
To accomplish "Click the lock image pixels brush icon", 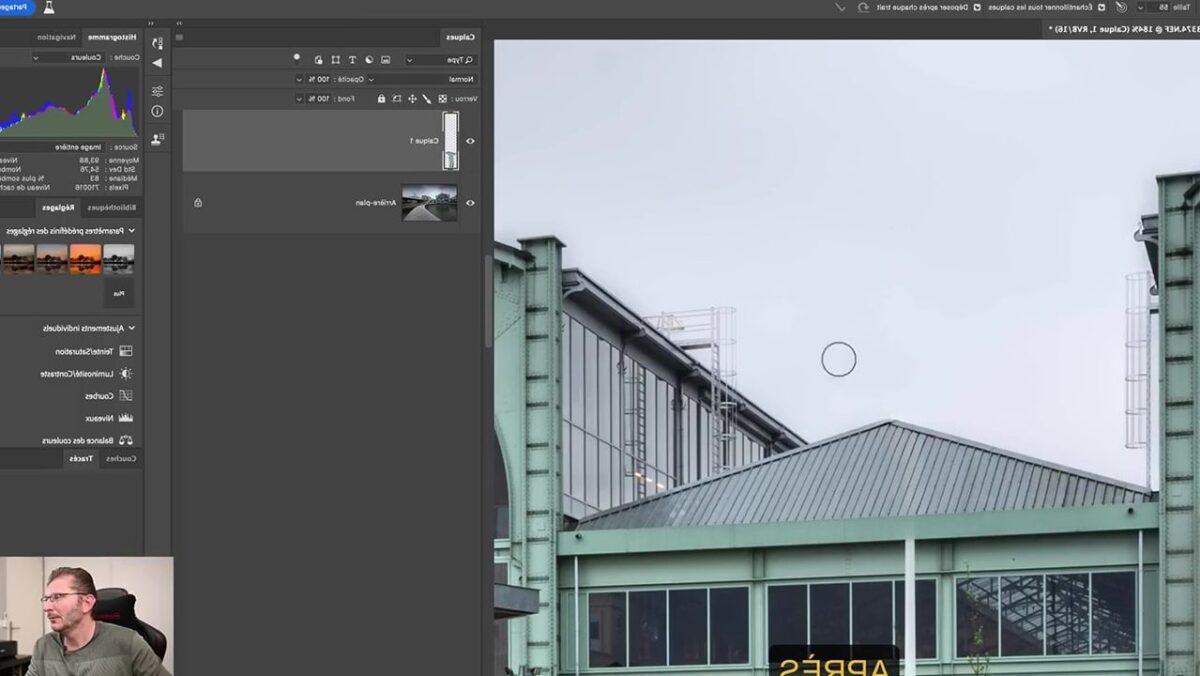I will pos(427,99).
